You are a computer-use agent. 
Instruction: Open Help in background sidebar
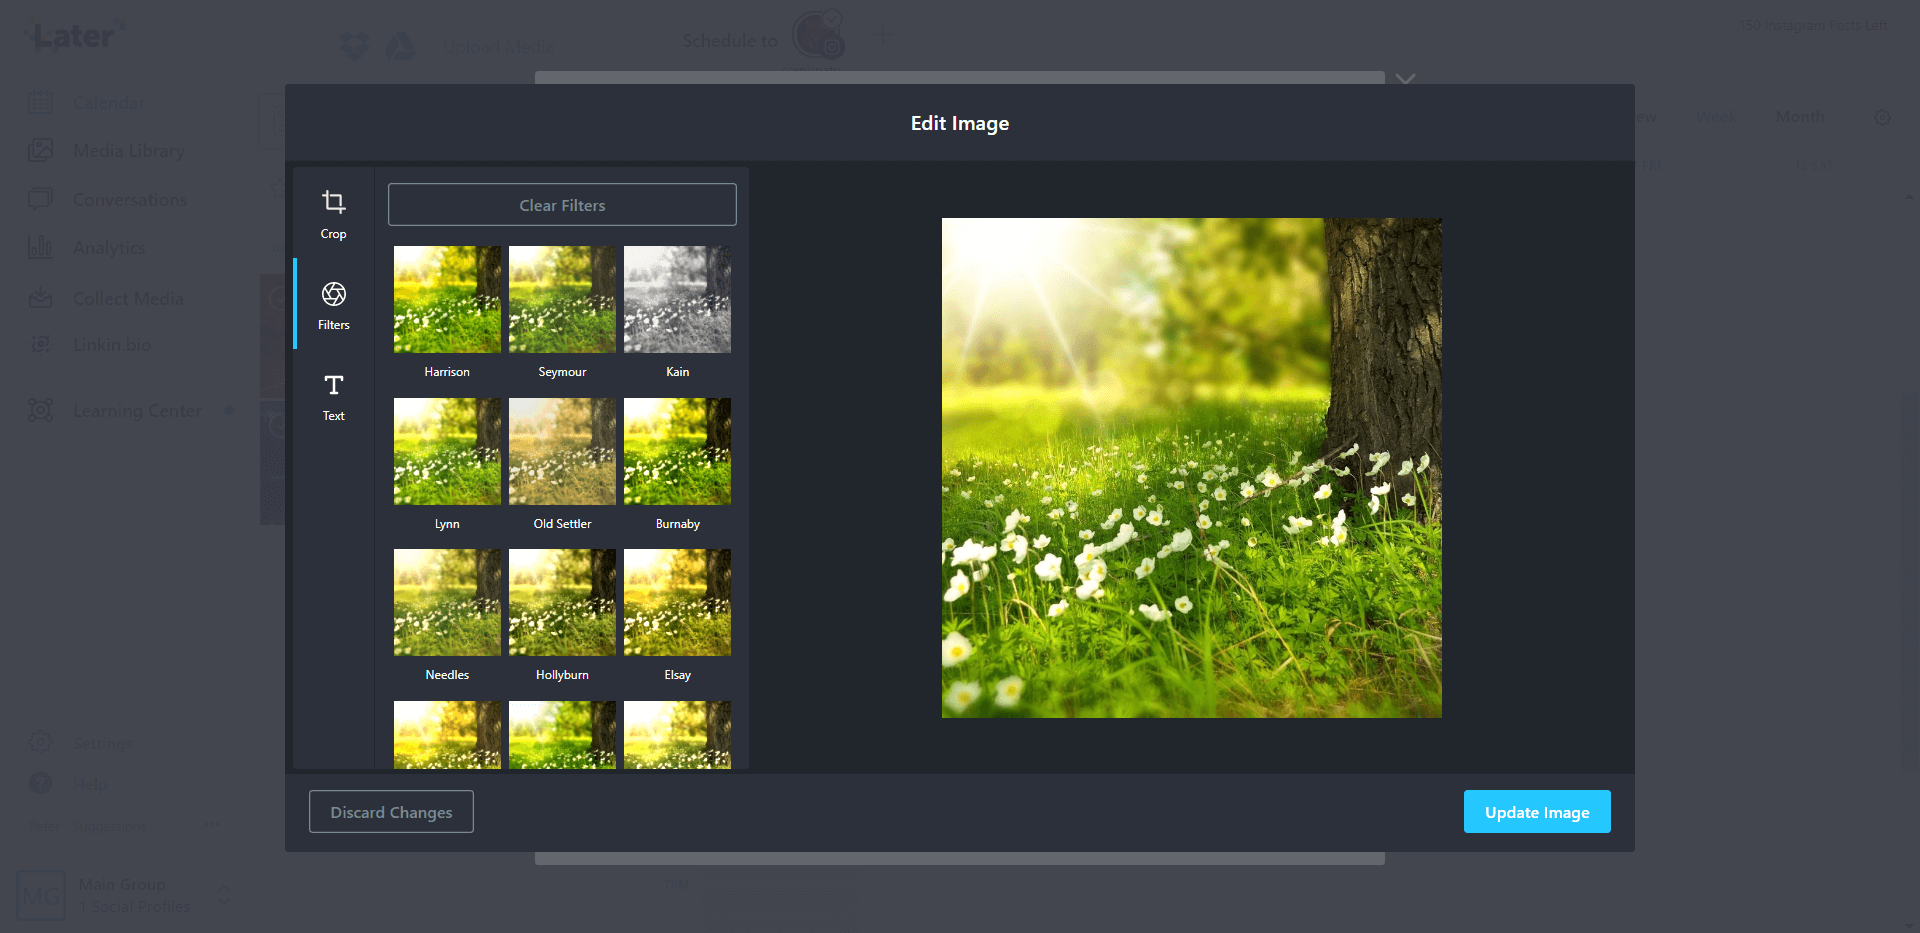coord(90,784)
